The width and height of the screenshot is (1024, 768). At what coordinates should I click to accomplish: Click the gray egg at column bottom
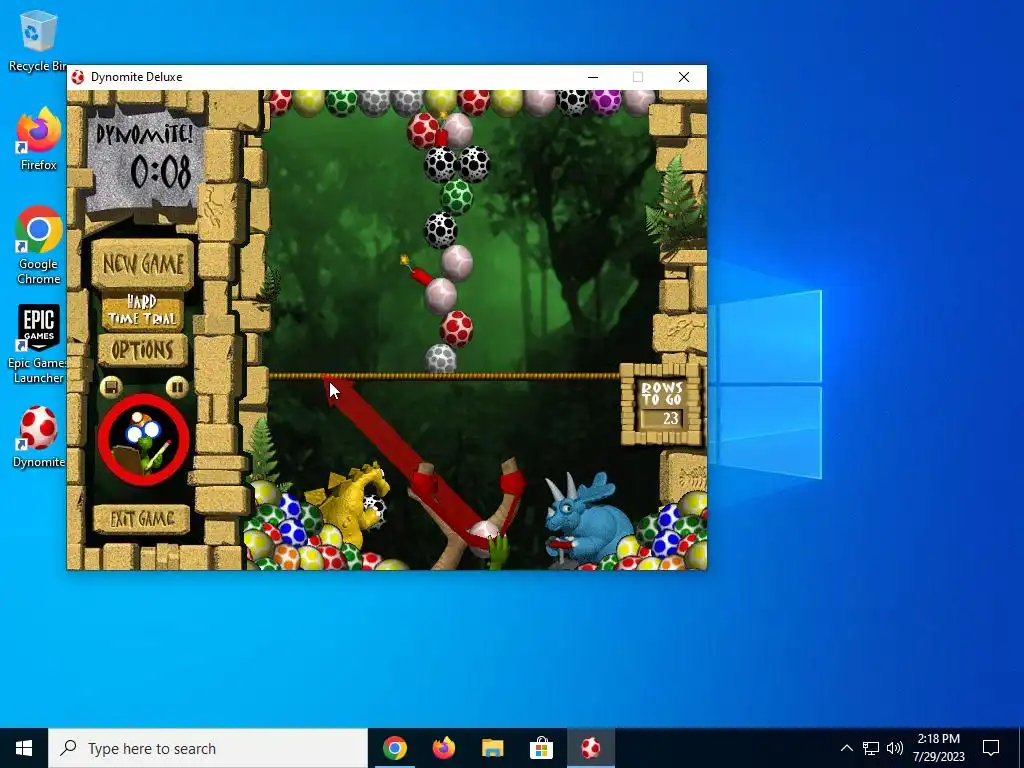(x=441, y=359)
